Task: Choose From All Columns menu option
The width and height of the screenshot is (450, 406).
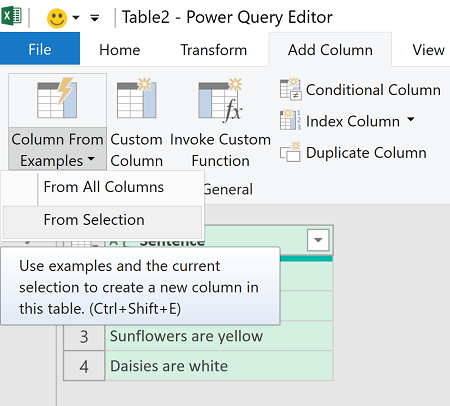Action: pos(103,187)
